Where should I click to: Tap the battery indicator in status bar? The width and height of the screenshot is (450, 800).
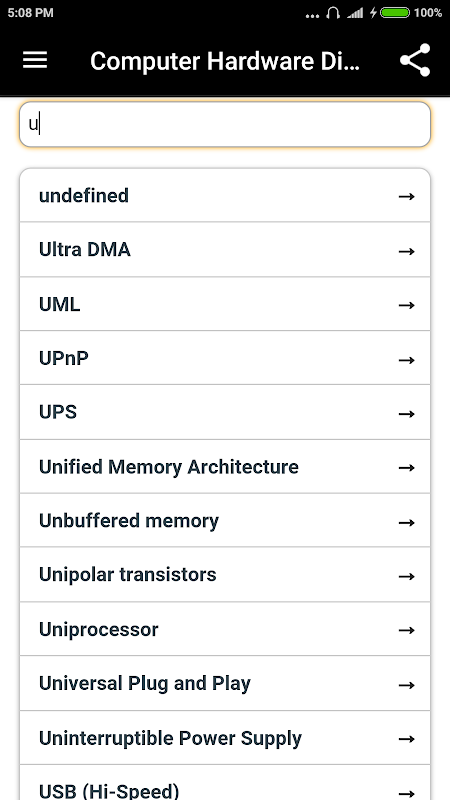point(395,13)
